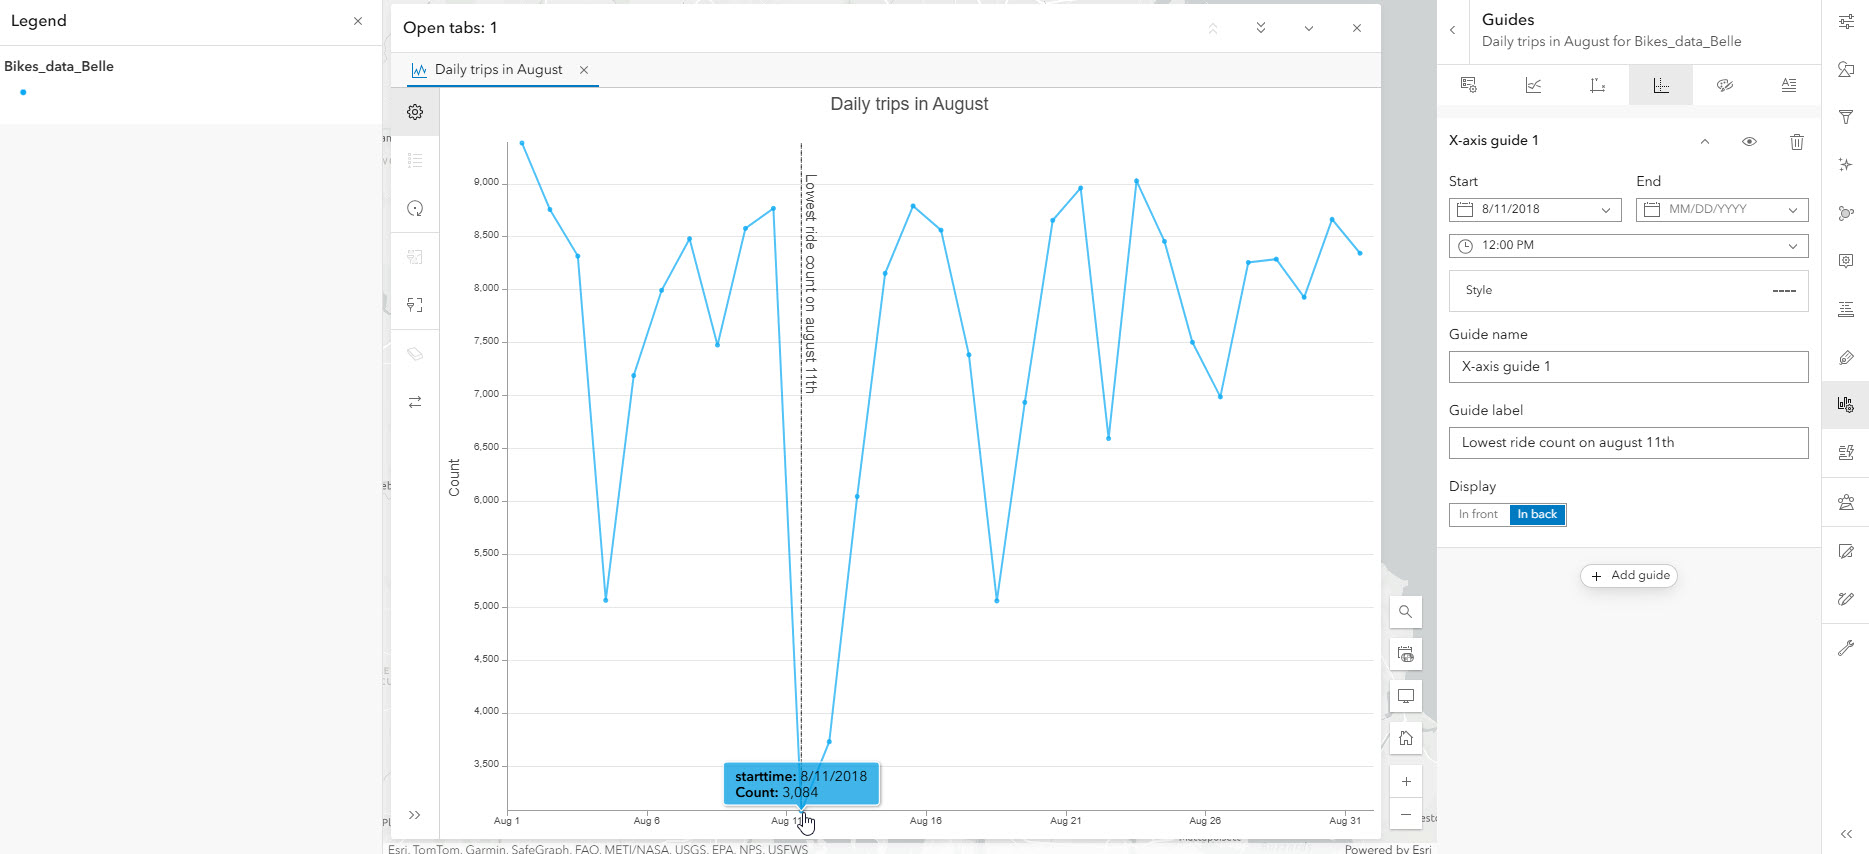The image size is (1869, 854).
Task: Open the Styles shapes icon
Action: click(x=1846, y=69)
